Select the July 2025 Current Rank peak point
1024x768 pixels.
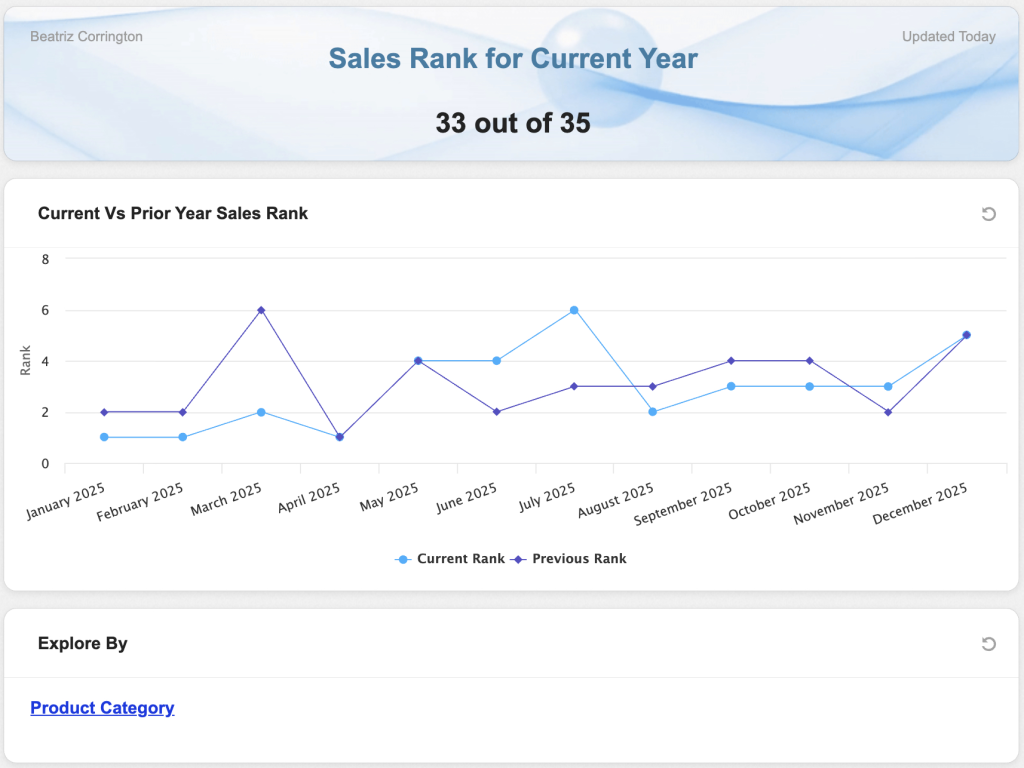click(574, 310)
